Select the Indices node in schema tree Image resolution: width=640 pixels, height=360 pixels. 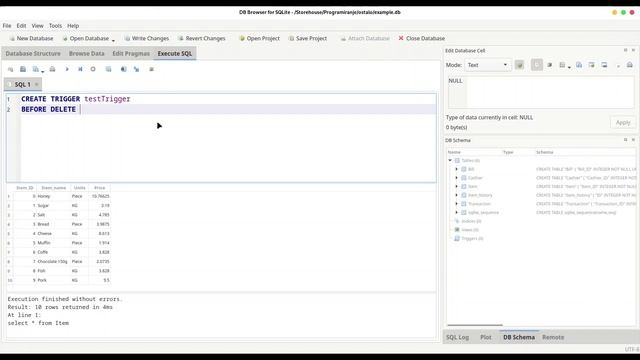pos(471,221)
